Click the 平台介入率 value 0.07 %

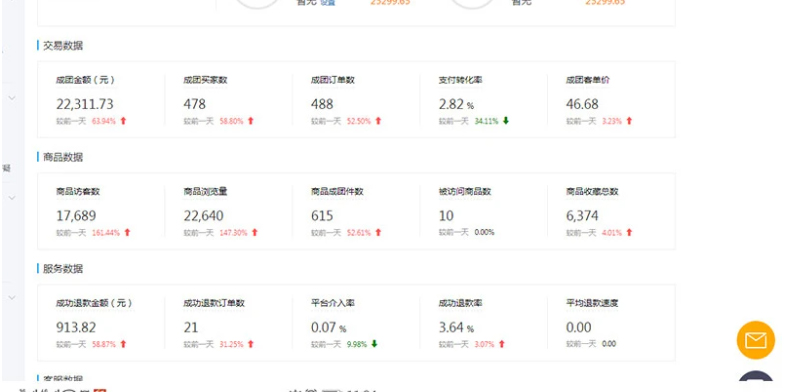point(328,327)
